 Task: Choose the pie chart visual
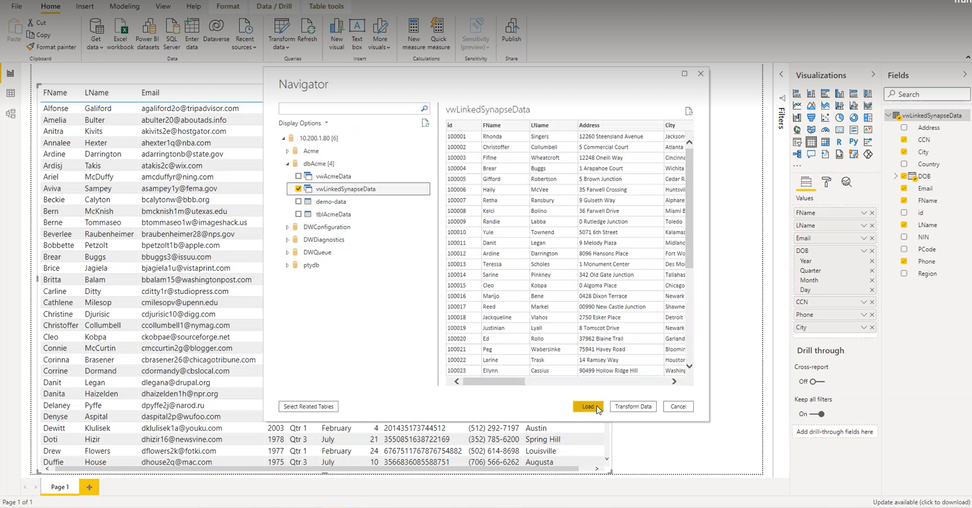pos(839,118)
